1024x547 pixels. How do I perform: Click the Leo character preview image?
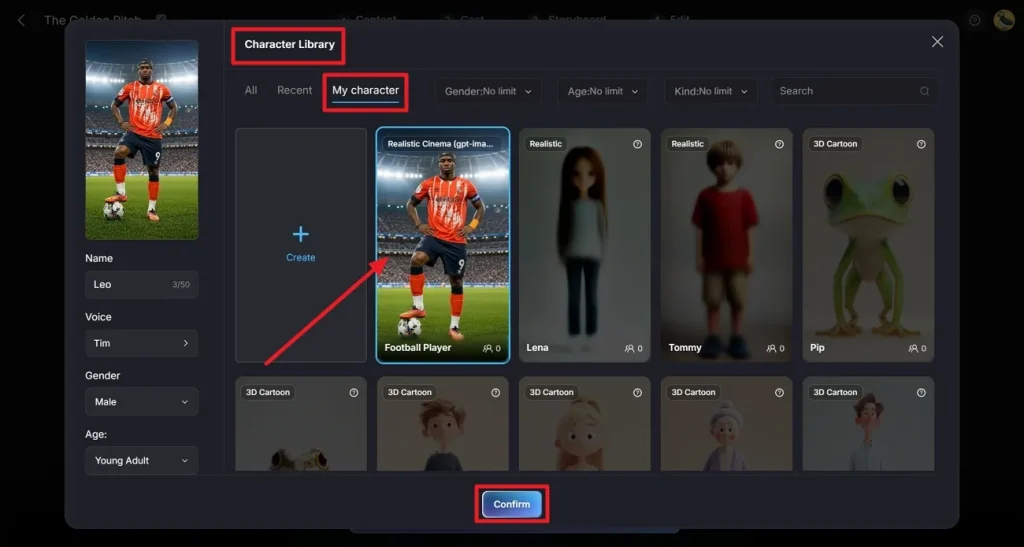(x=142, y=140)
